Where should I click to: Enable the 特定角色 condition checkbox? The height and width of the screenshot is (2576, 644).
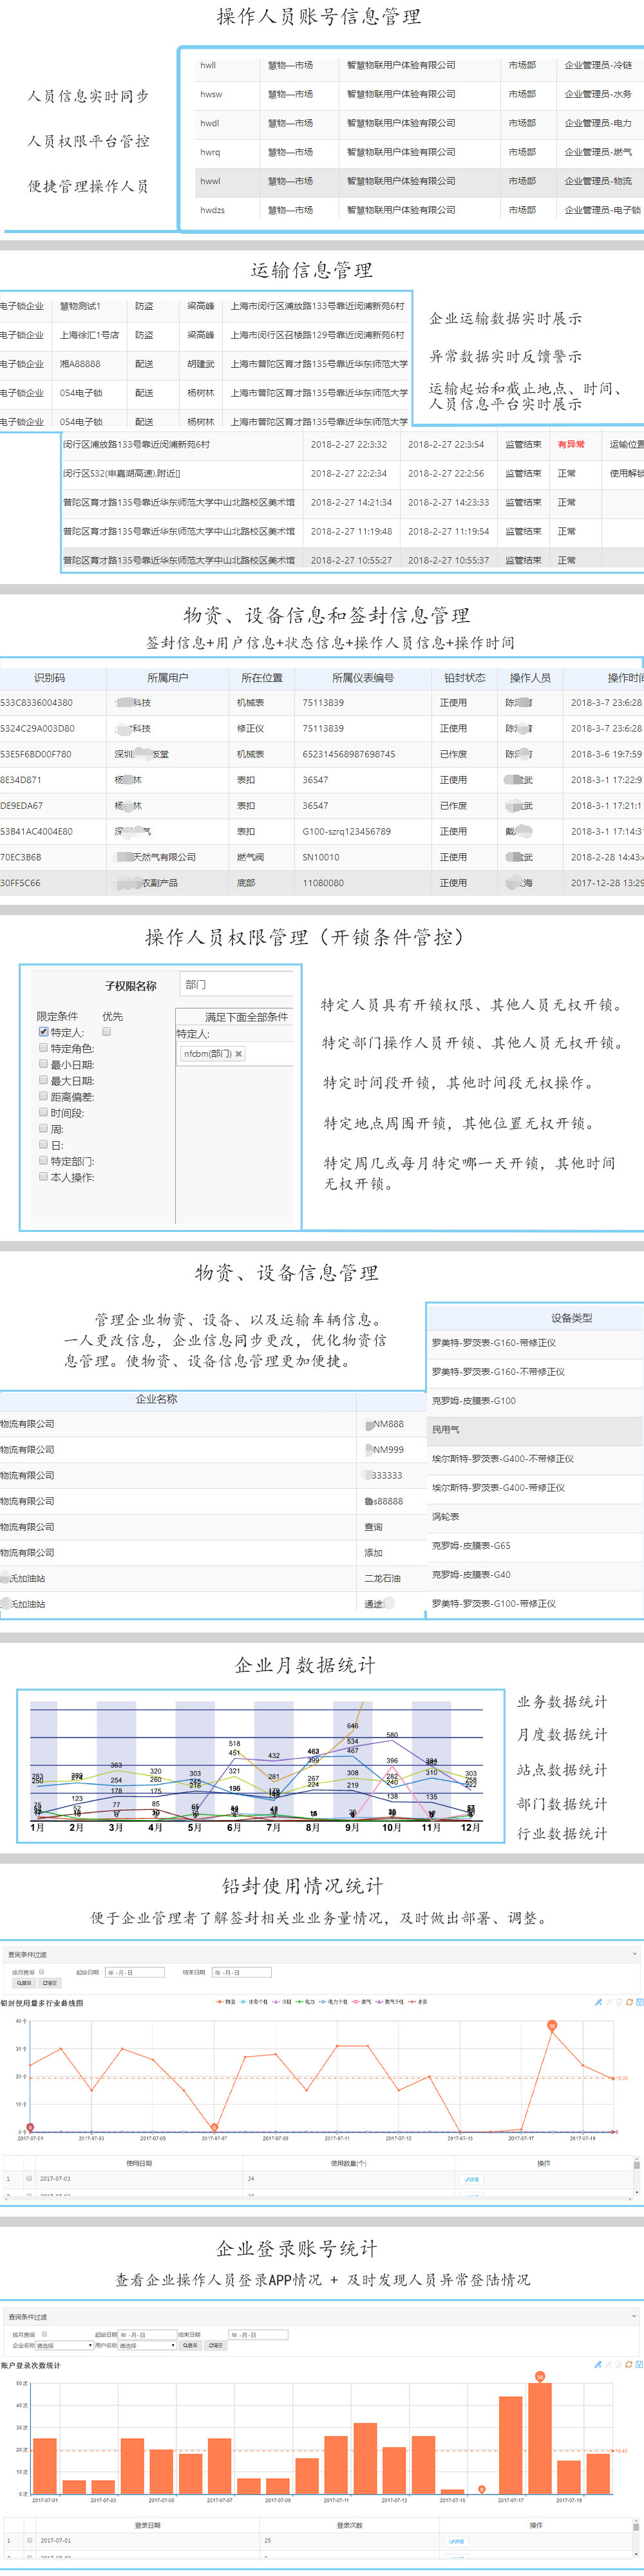(44, 1048)
